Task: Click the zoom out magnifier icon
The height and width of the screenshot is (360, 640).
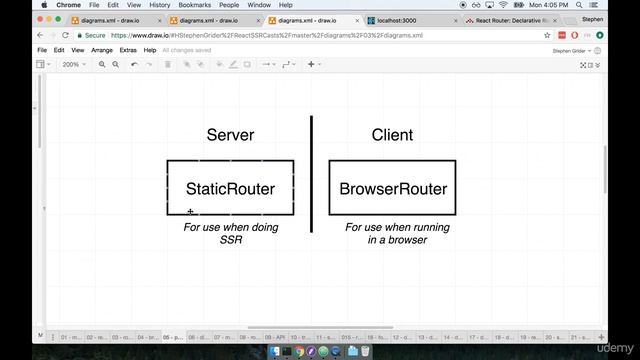Action: (x=116, y=64)
